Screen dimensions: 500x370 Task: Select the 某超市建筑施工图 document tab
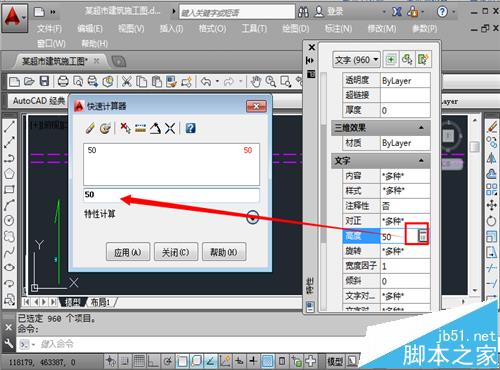click(55, 61)
